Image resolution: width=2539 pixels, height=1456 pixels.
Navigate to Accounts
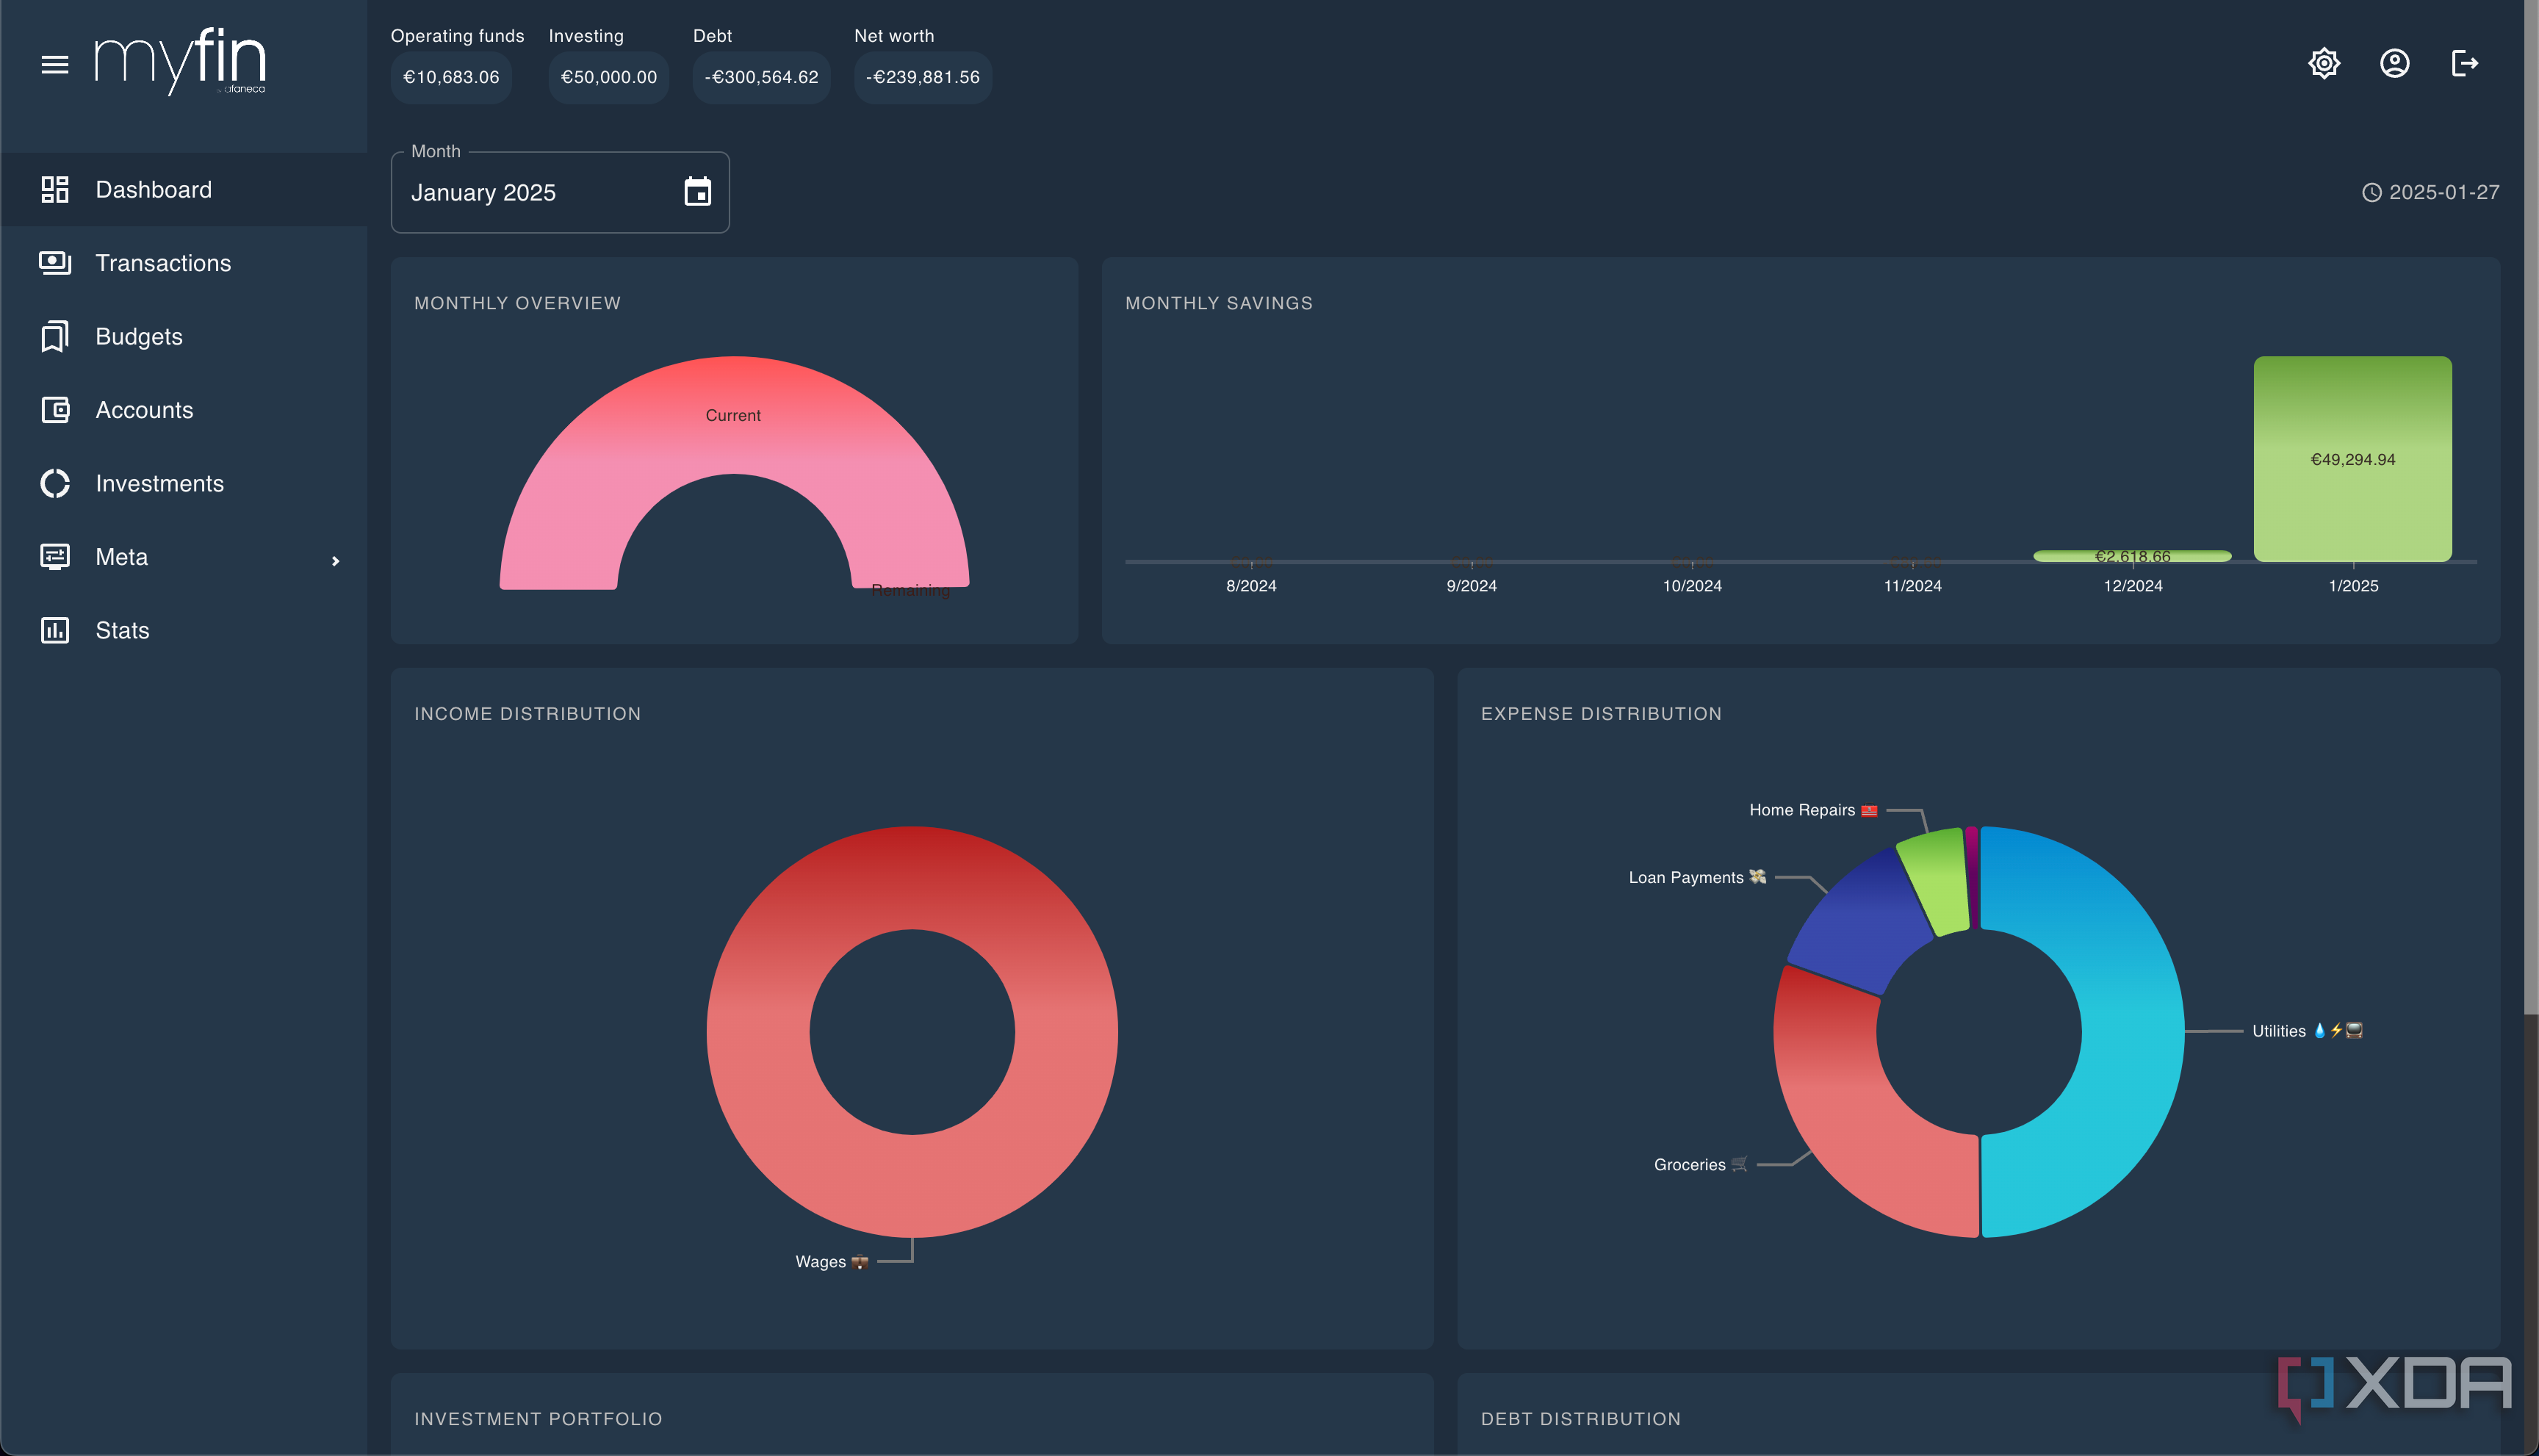pyautogui.click(x=184, y=410)
